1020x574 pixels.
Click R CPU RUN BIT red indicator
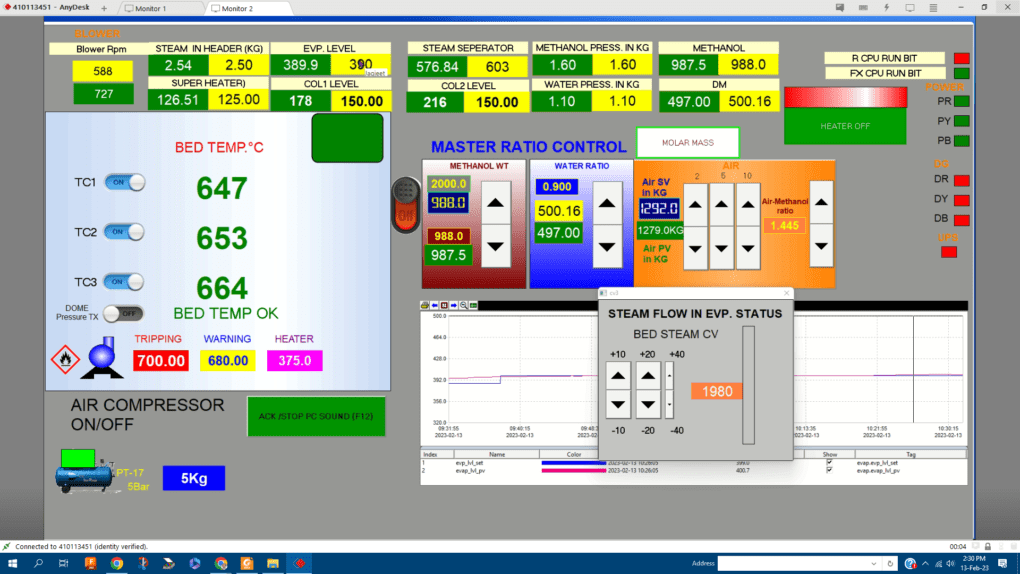961,58
